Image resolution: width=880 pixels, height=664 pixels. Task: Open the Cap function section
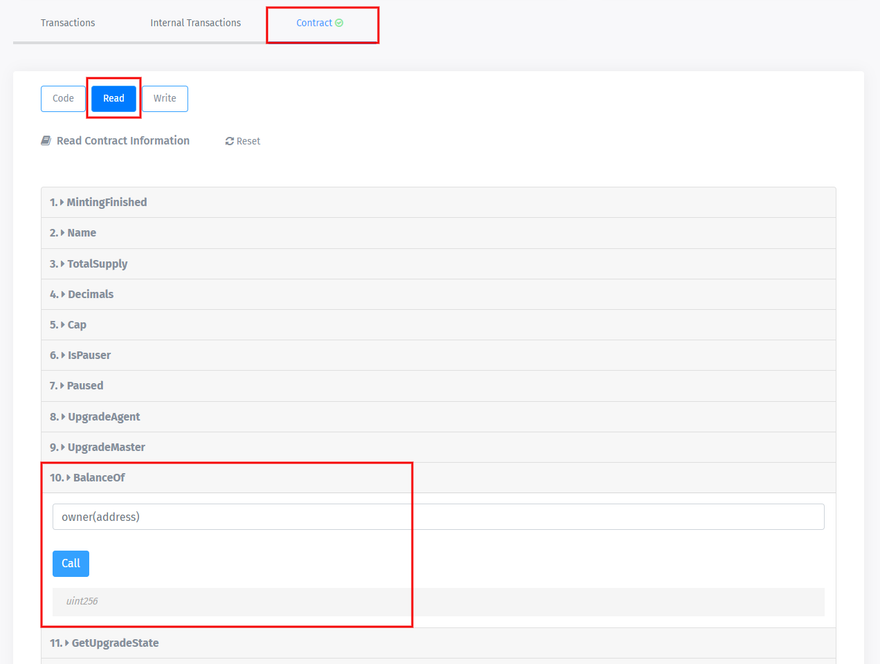click(76, 325)
